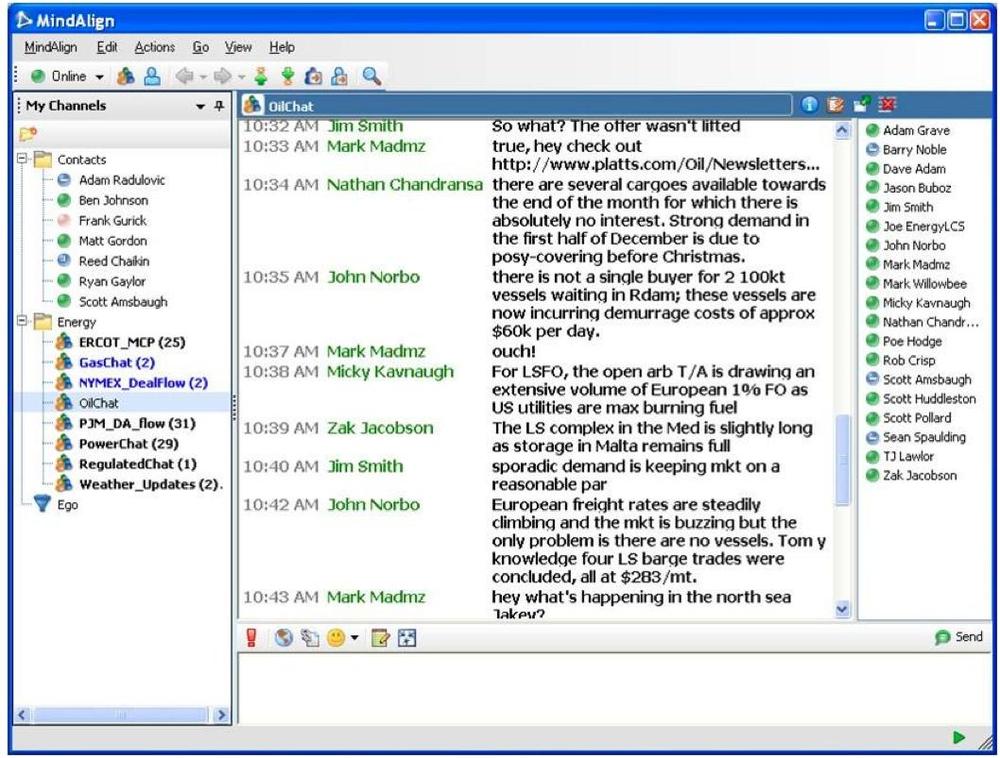Image resolution: width=1000 pixels, height=758 pixels.
Task: Collapse the Energy folder
Action: point(22,321)
